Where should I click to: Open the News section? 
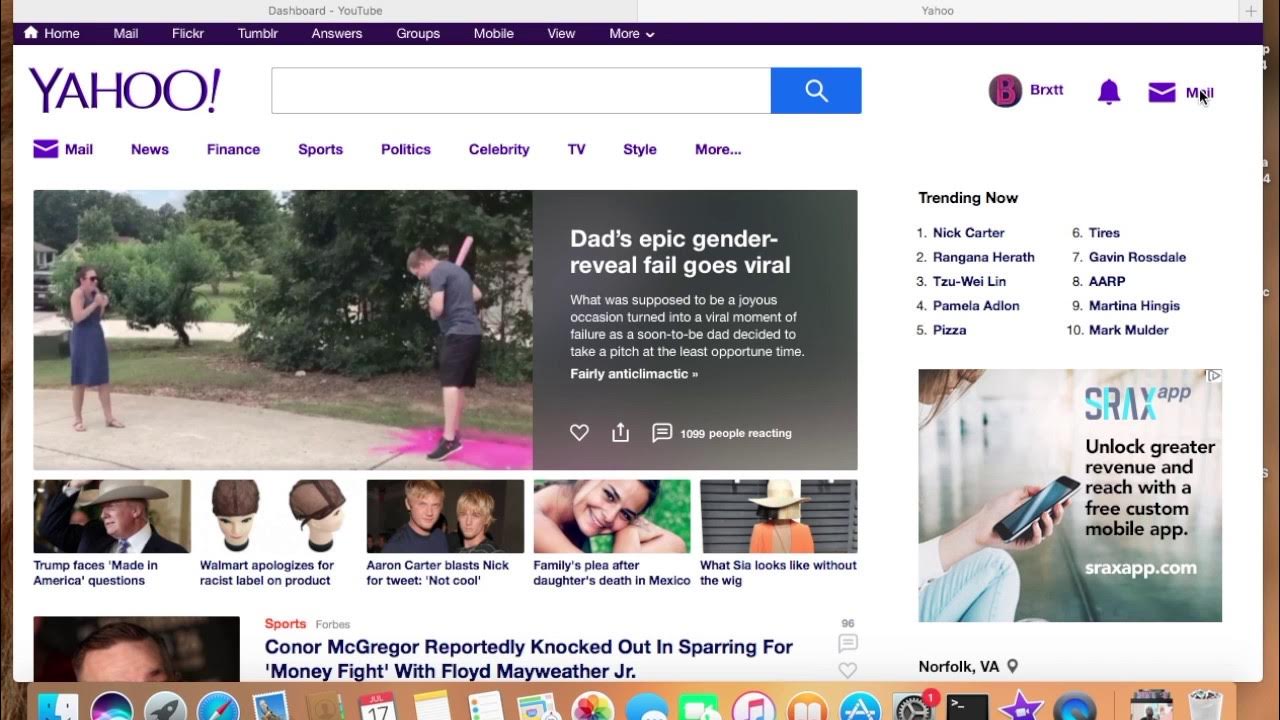pos(150,149)
